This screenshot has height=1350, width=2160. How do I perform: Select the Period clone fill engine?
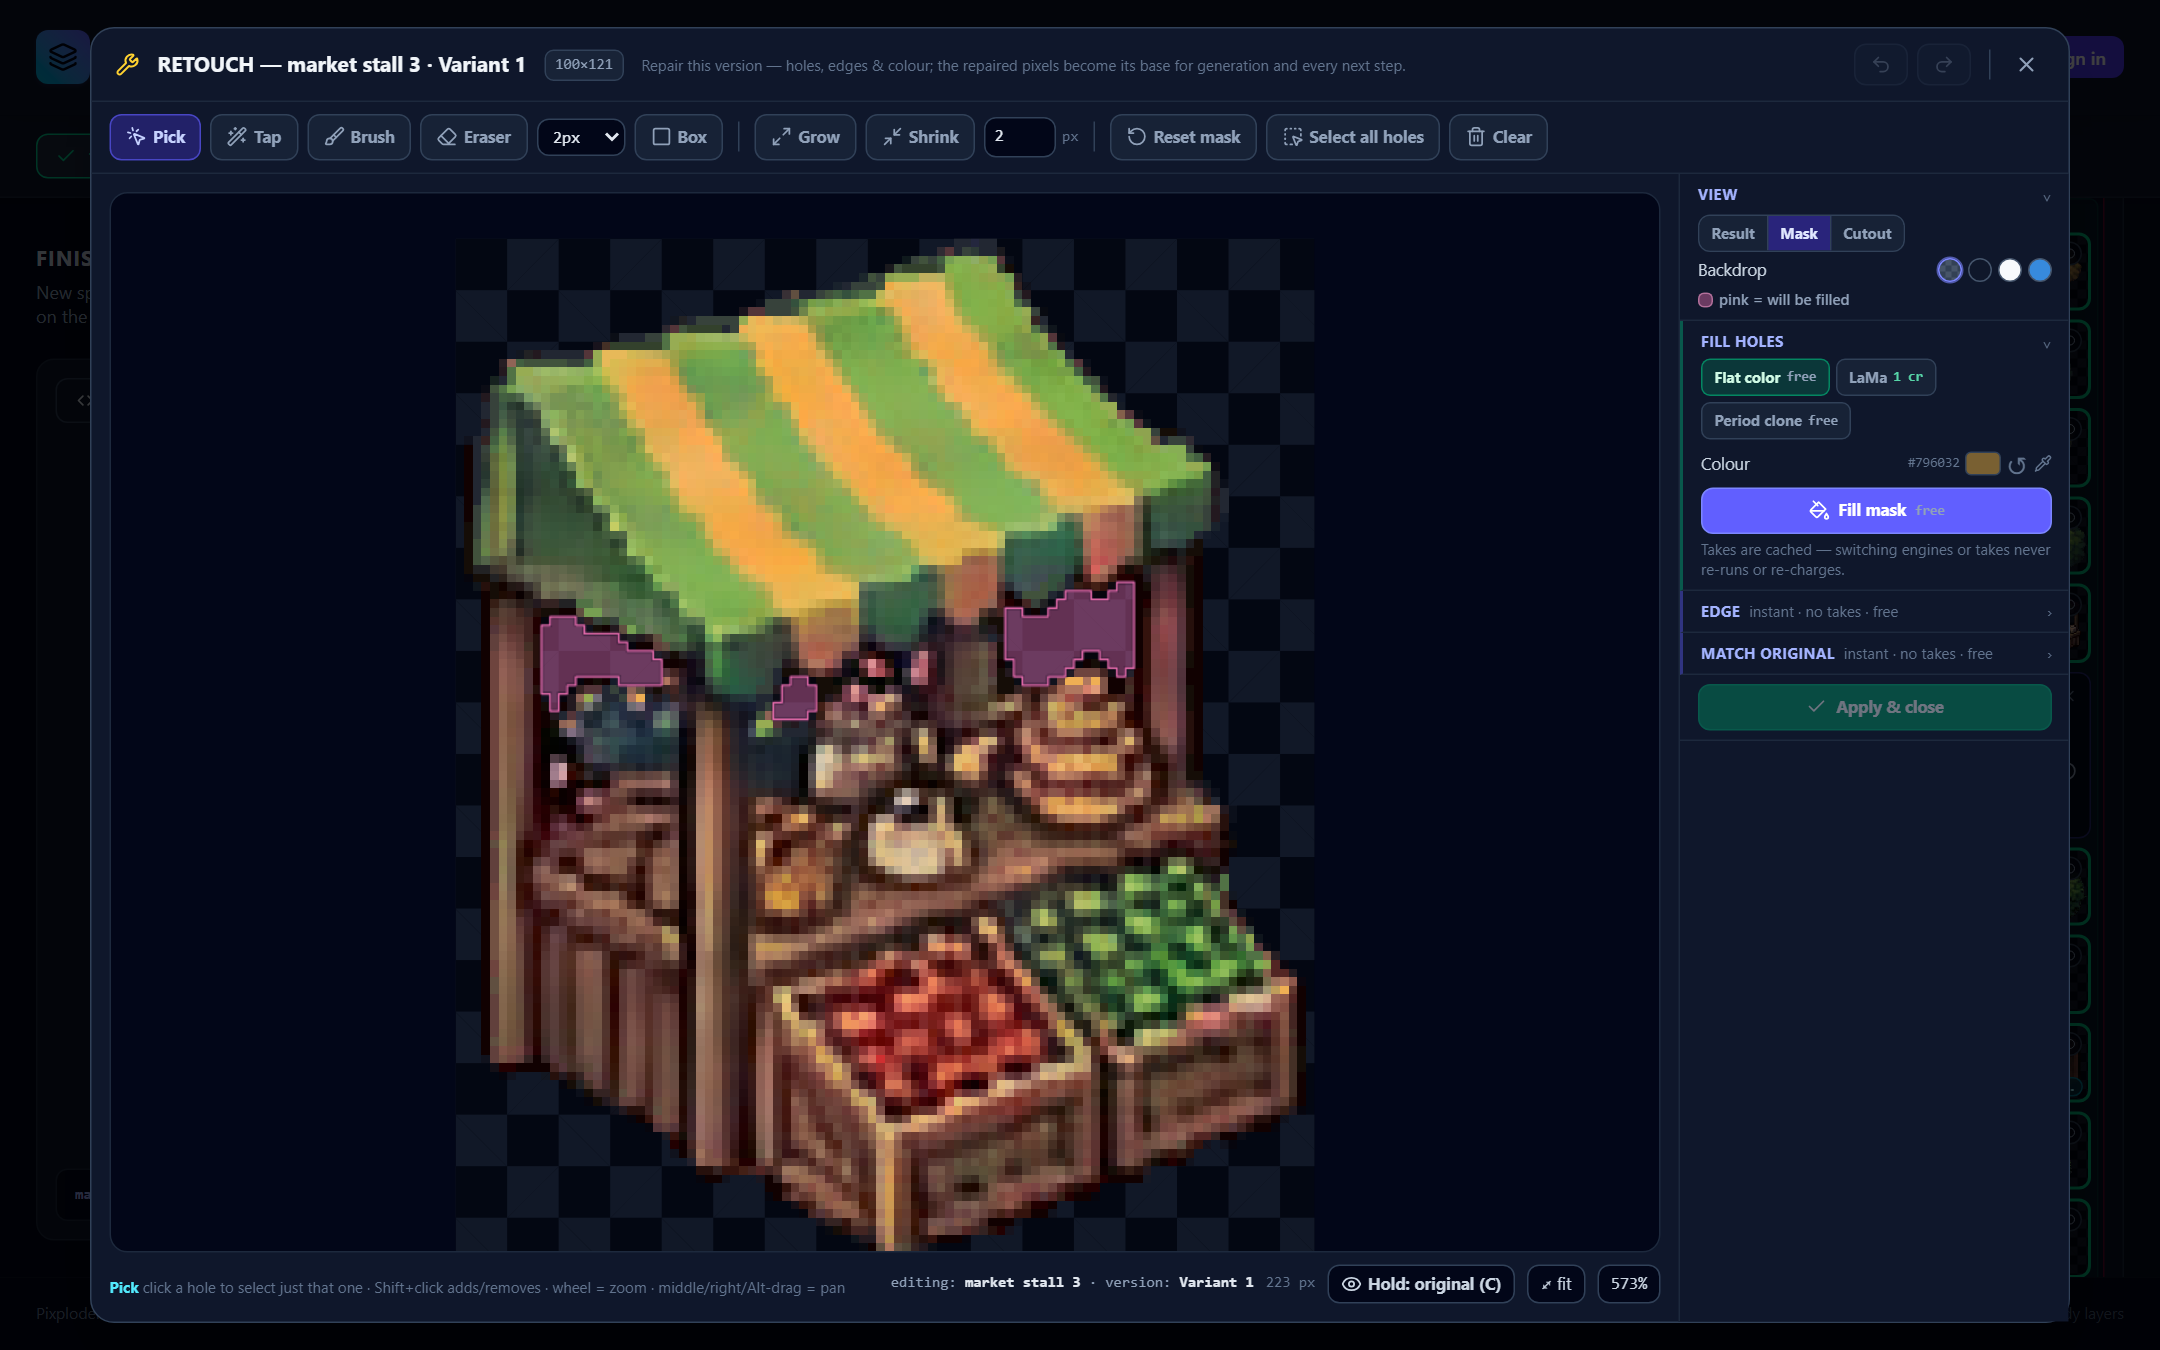point(1776,421)
